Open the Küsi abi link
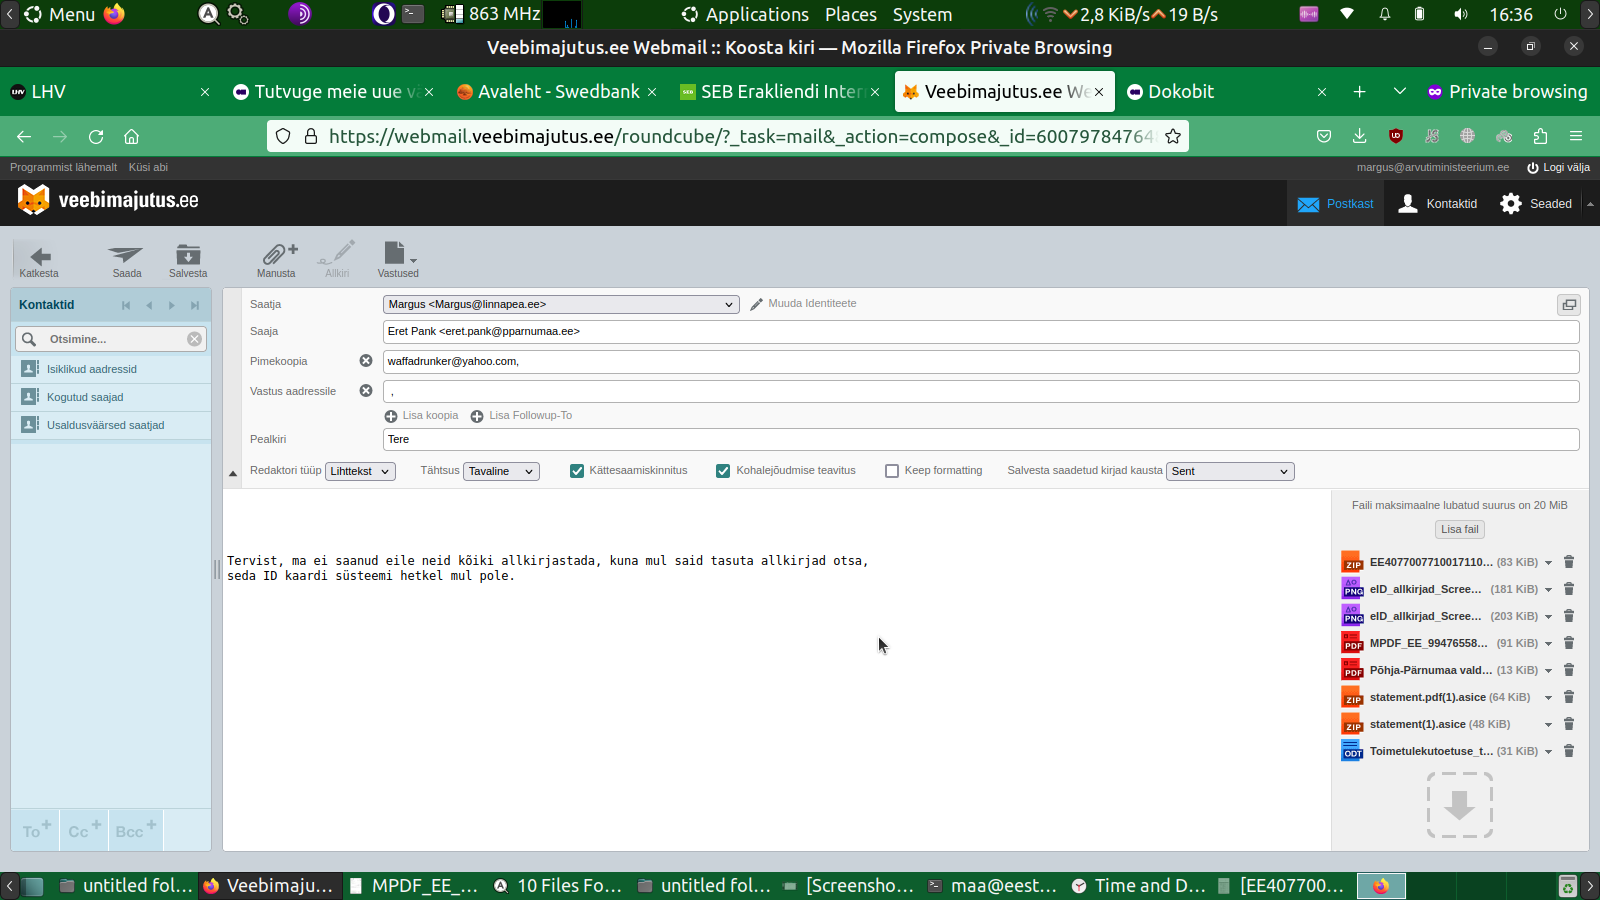 pyautogui.click(x=148, y=167)
